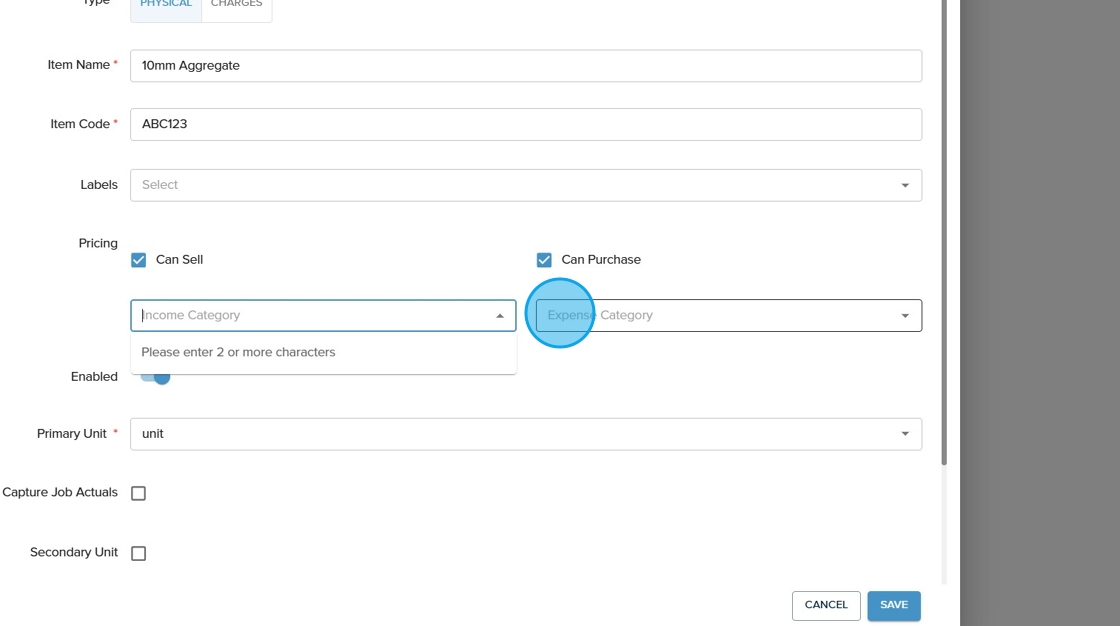Click the Primary Unit caret arrow icon
The width and height of the screenshot is (1120, 626).
(x=905, y=434)
